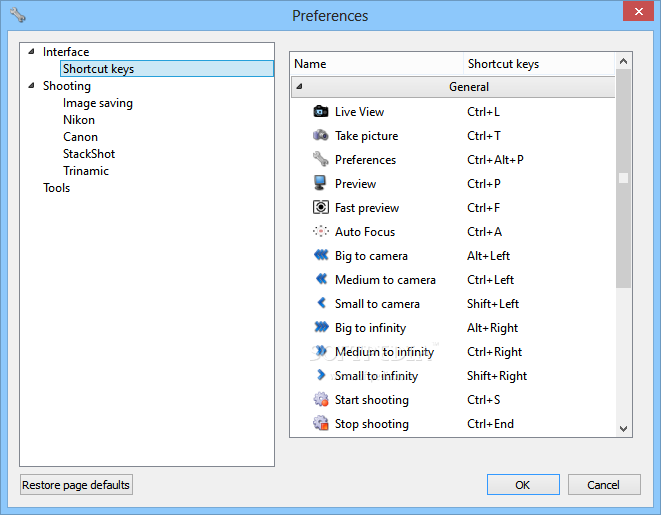
Task: Select the Big to camera row name
Action: [371, 256]
